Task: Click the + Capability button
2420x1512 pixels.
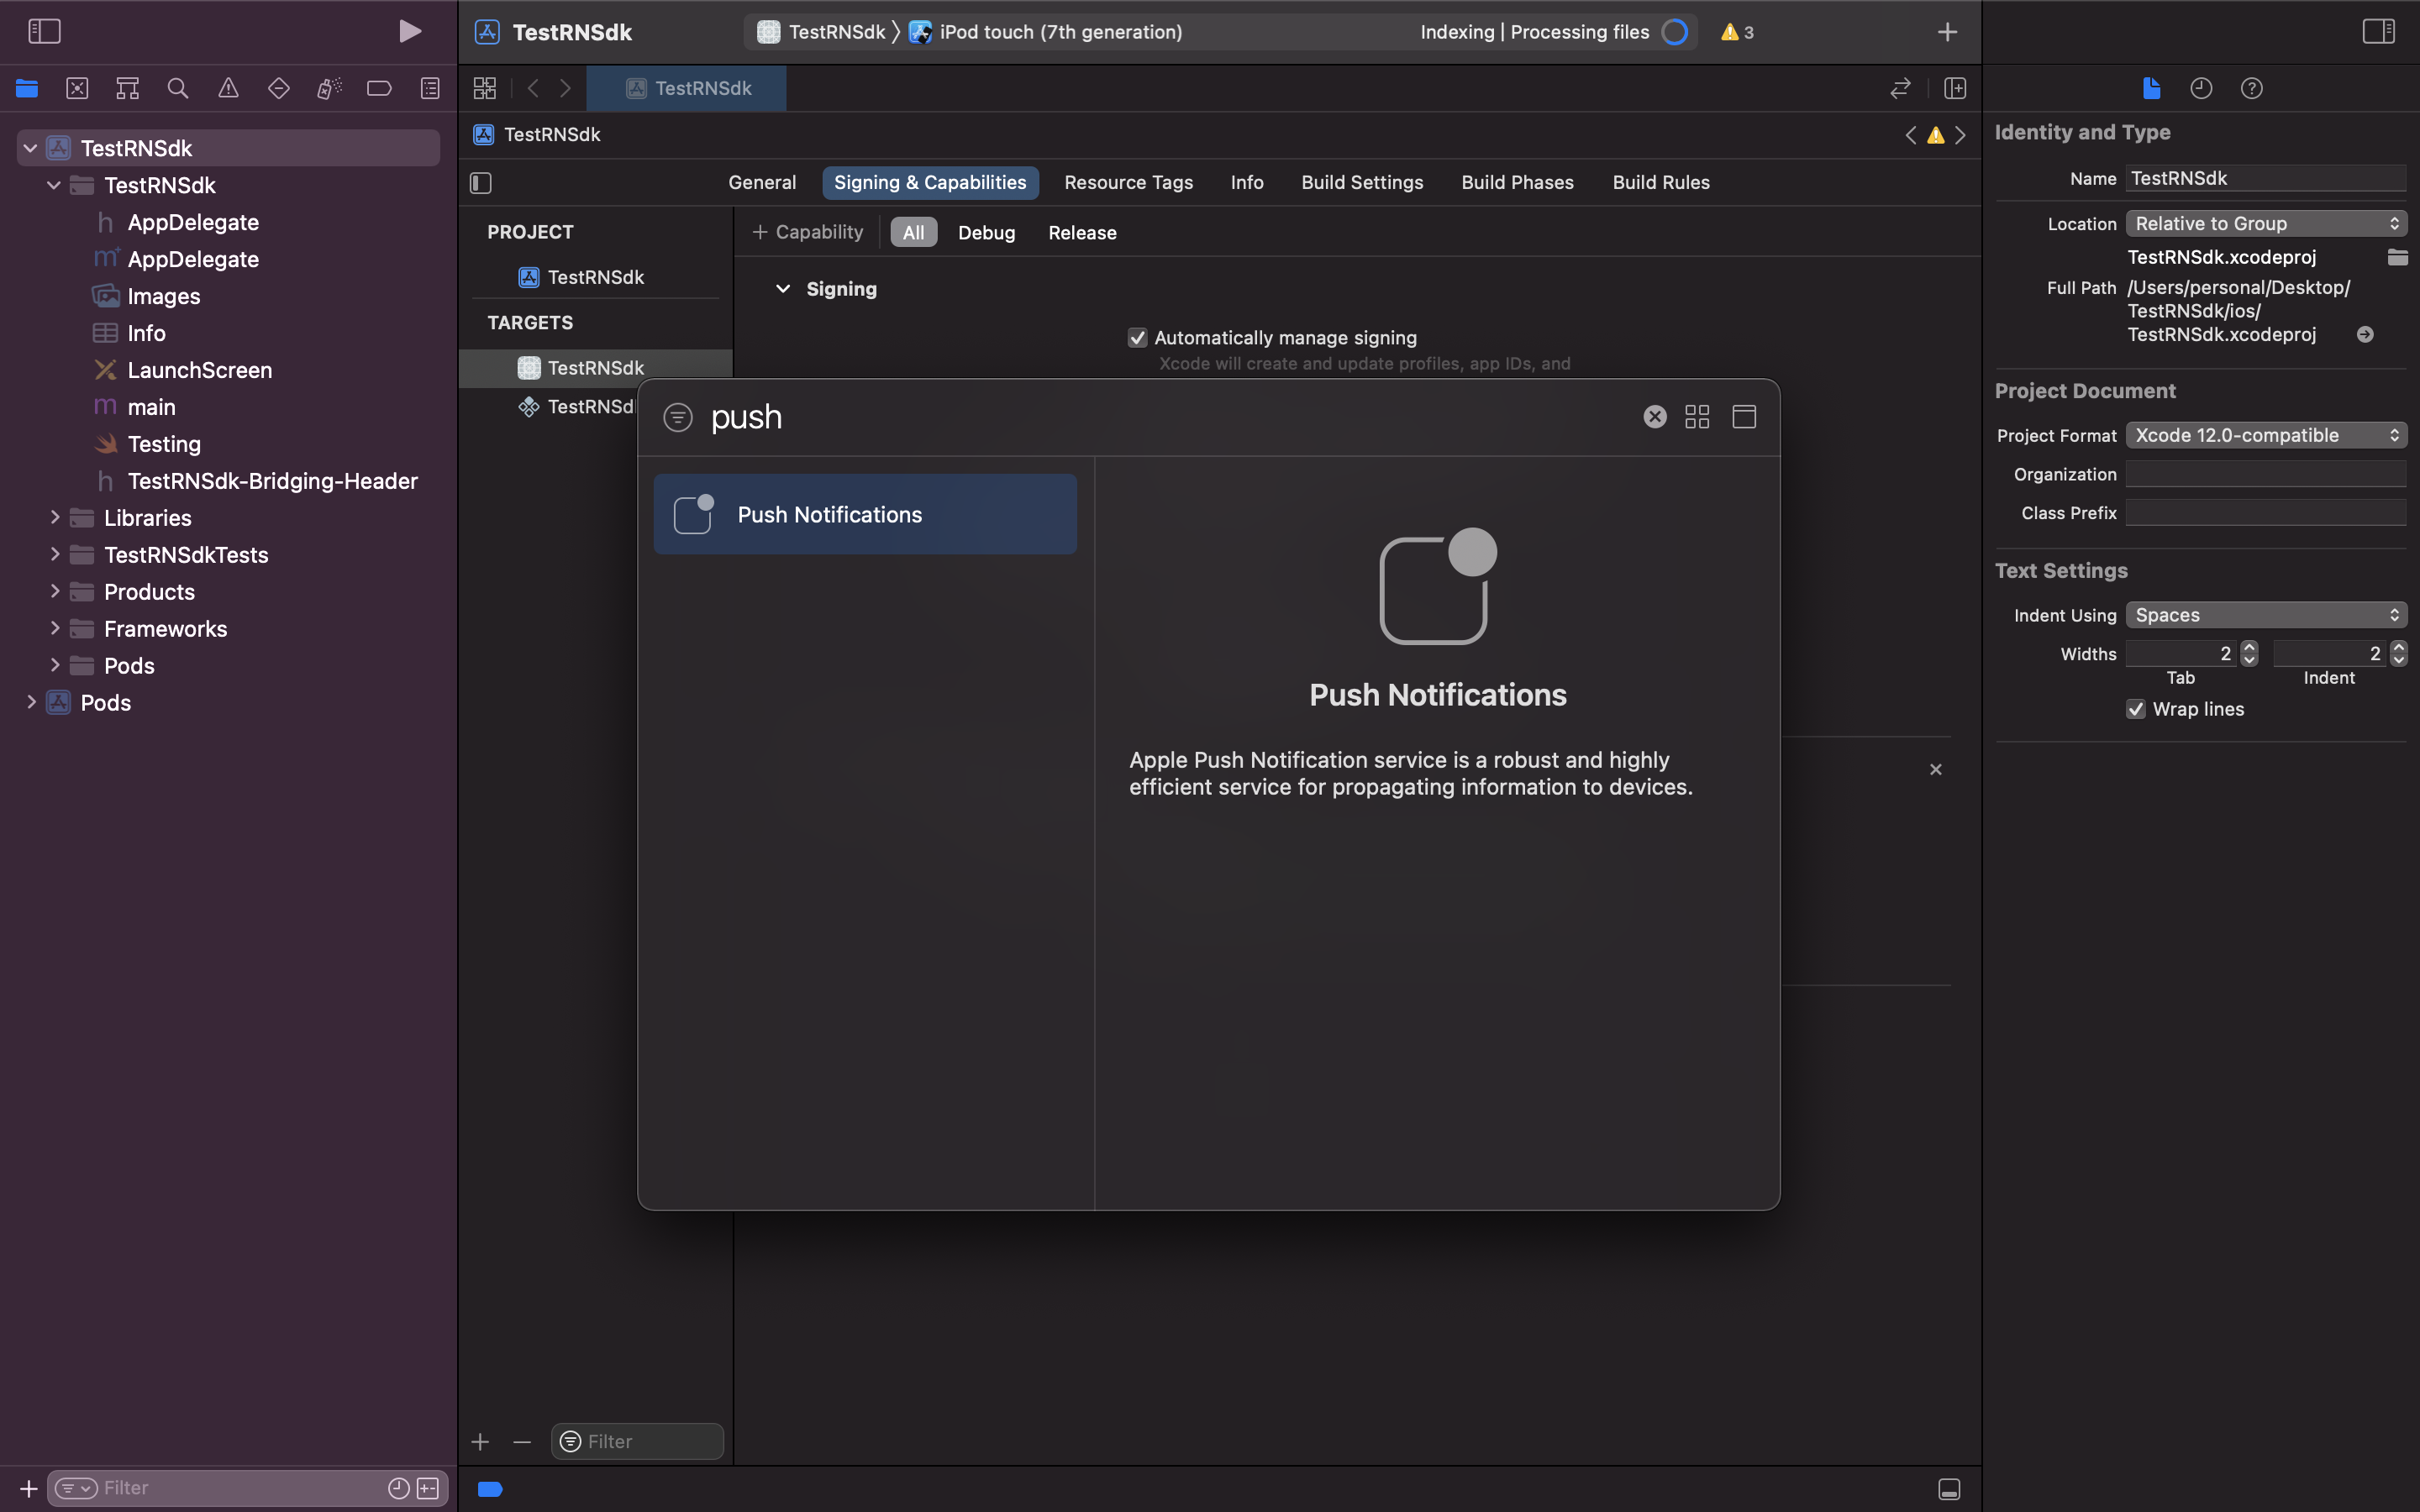Action: 807,232
